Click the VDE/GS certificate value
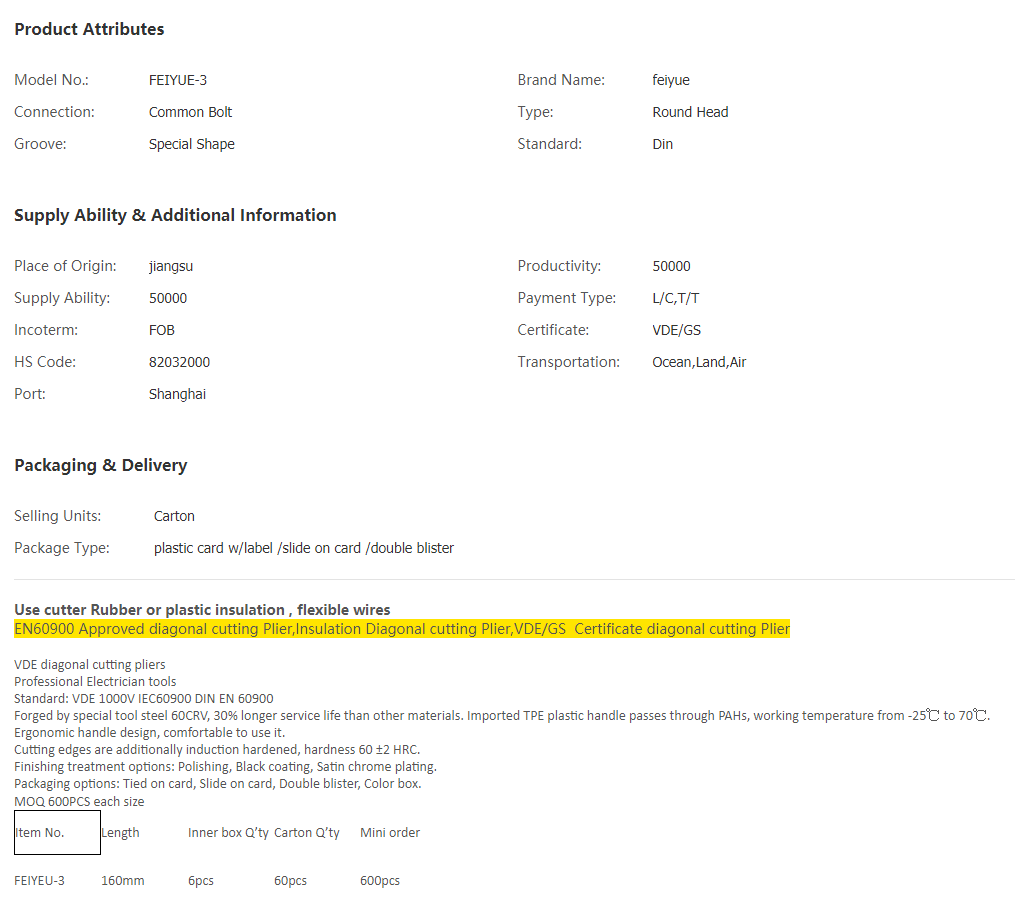The height and width of the screenshot is (909, 1015). (676, 330)
